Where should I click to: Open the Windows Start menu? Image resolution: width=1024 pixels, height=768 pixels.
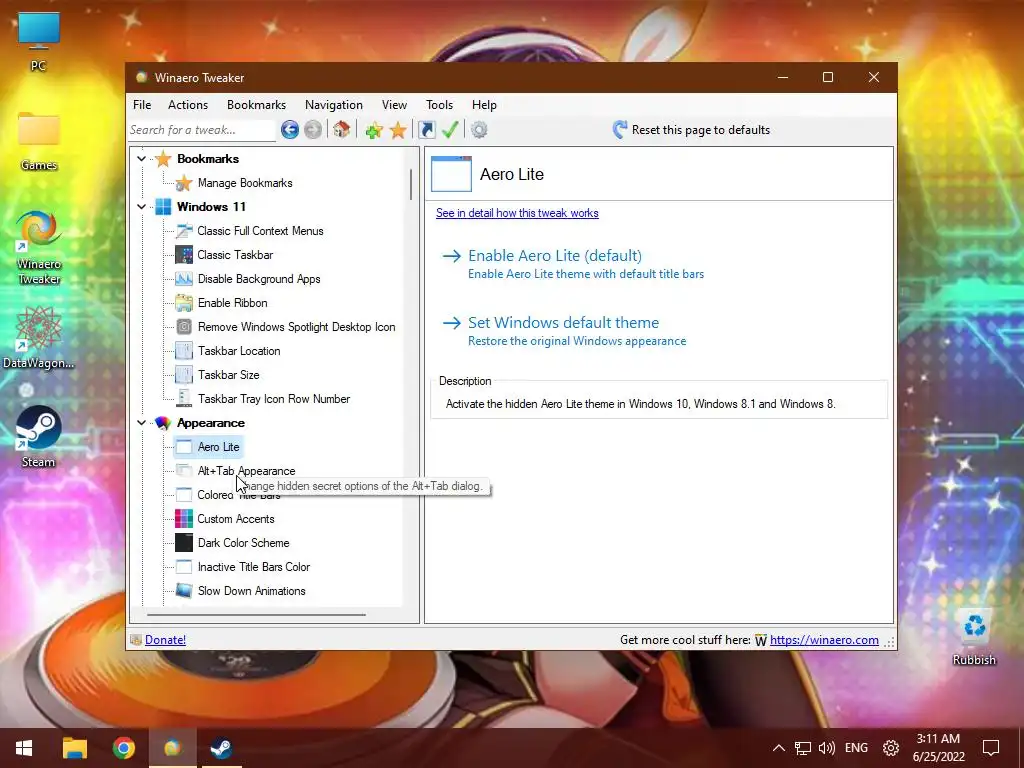point(24,748)
